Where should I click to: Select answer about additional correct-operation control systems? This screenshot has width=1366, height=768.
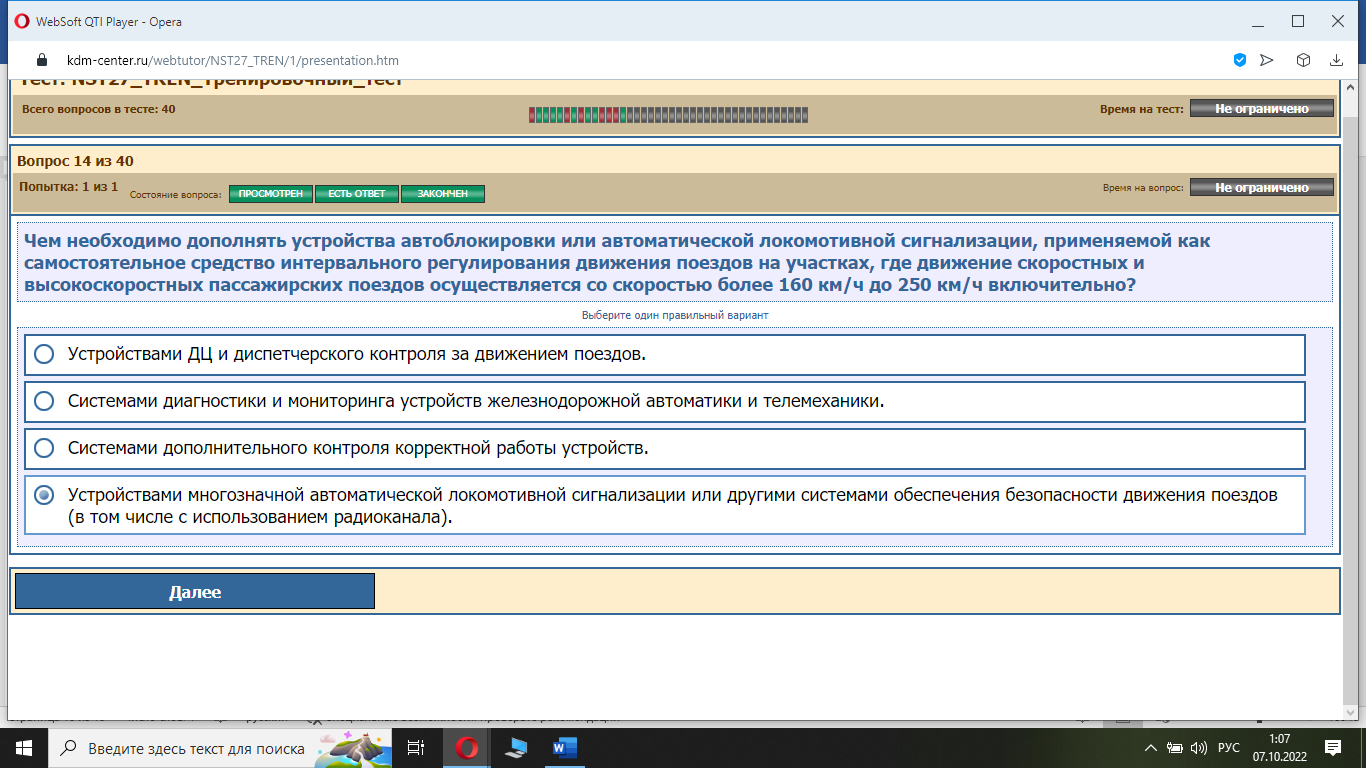(665, 448)
